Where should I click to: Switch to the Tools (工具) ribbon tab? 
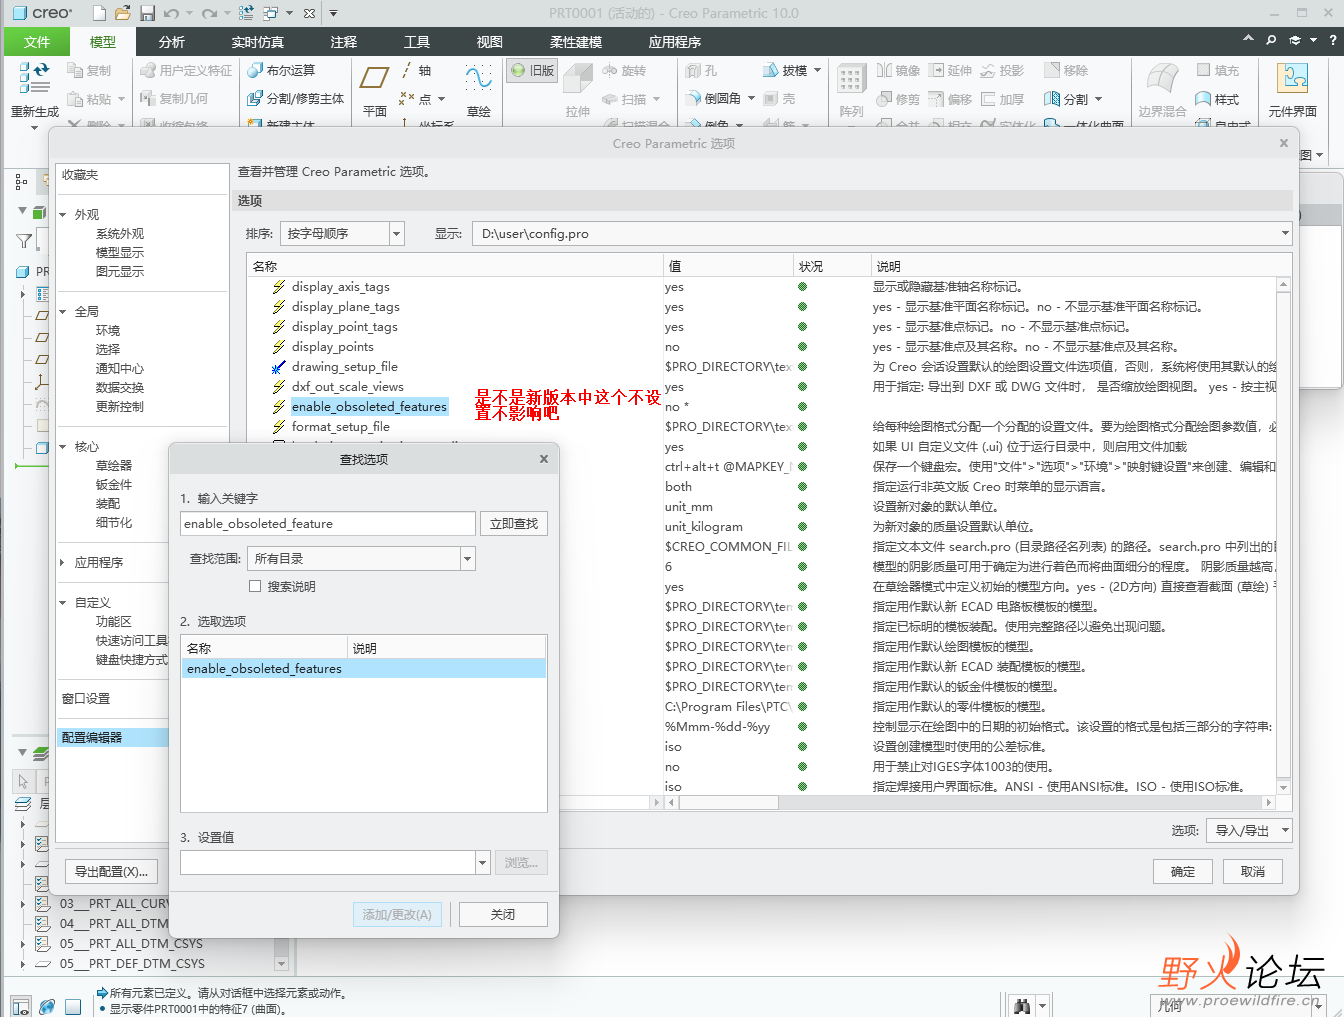tap(417, 41)
